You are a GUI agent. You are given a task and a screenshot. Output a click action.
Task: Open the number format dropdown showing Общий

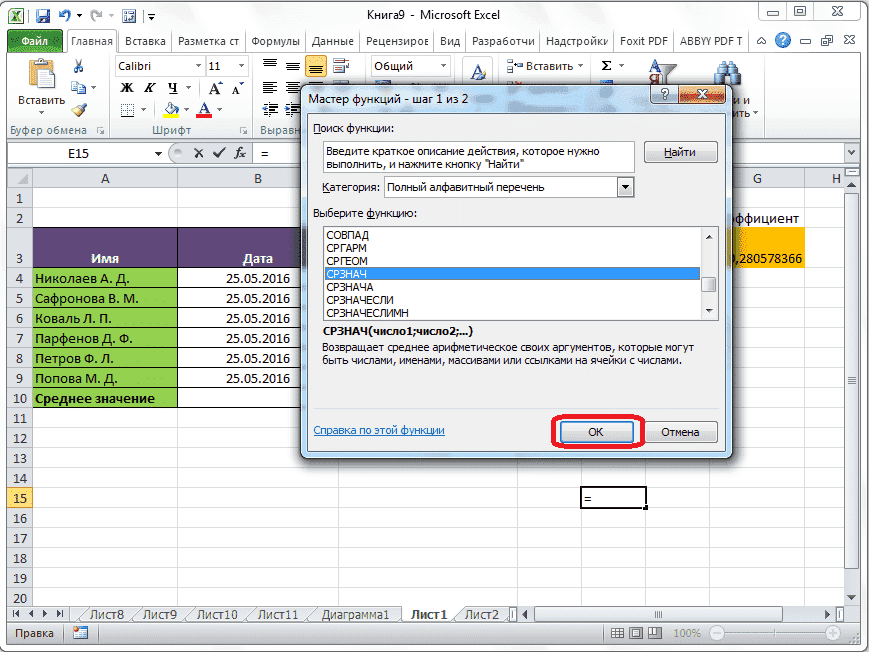point(443,66)
